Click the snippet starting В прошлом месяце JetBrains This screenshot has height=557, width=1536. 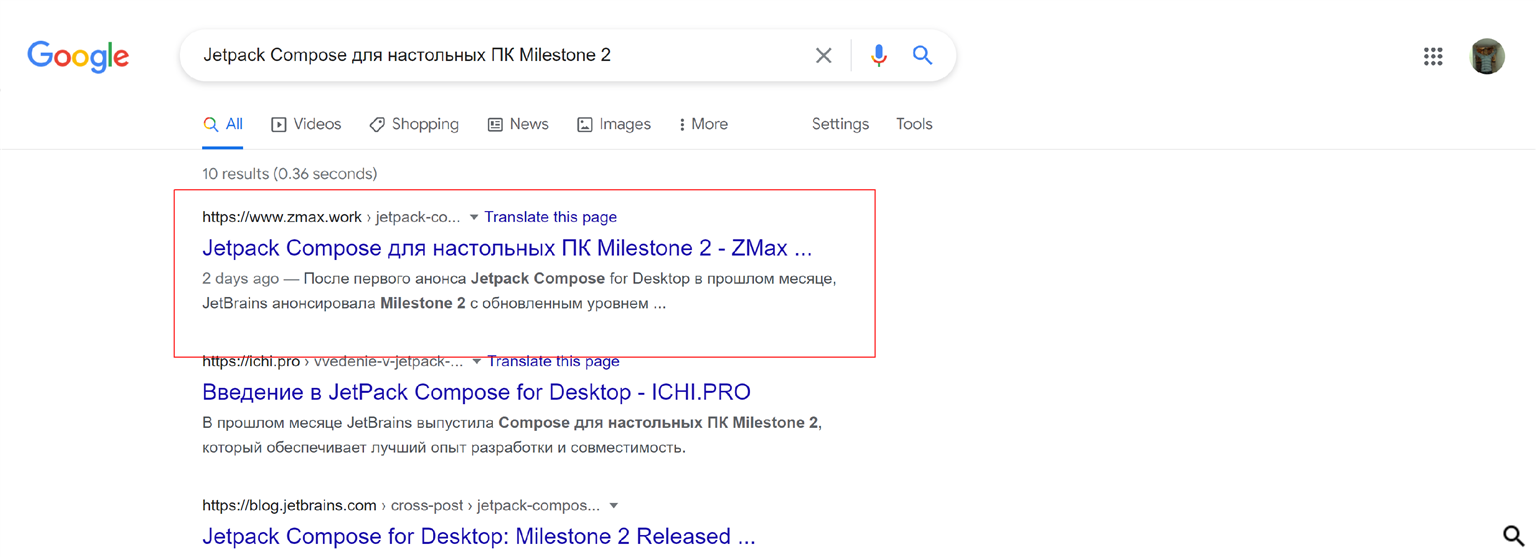pyautogui.click(x=512, y=435)
